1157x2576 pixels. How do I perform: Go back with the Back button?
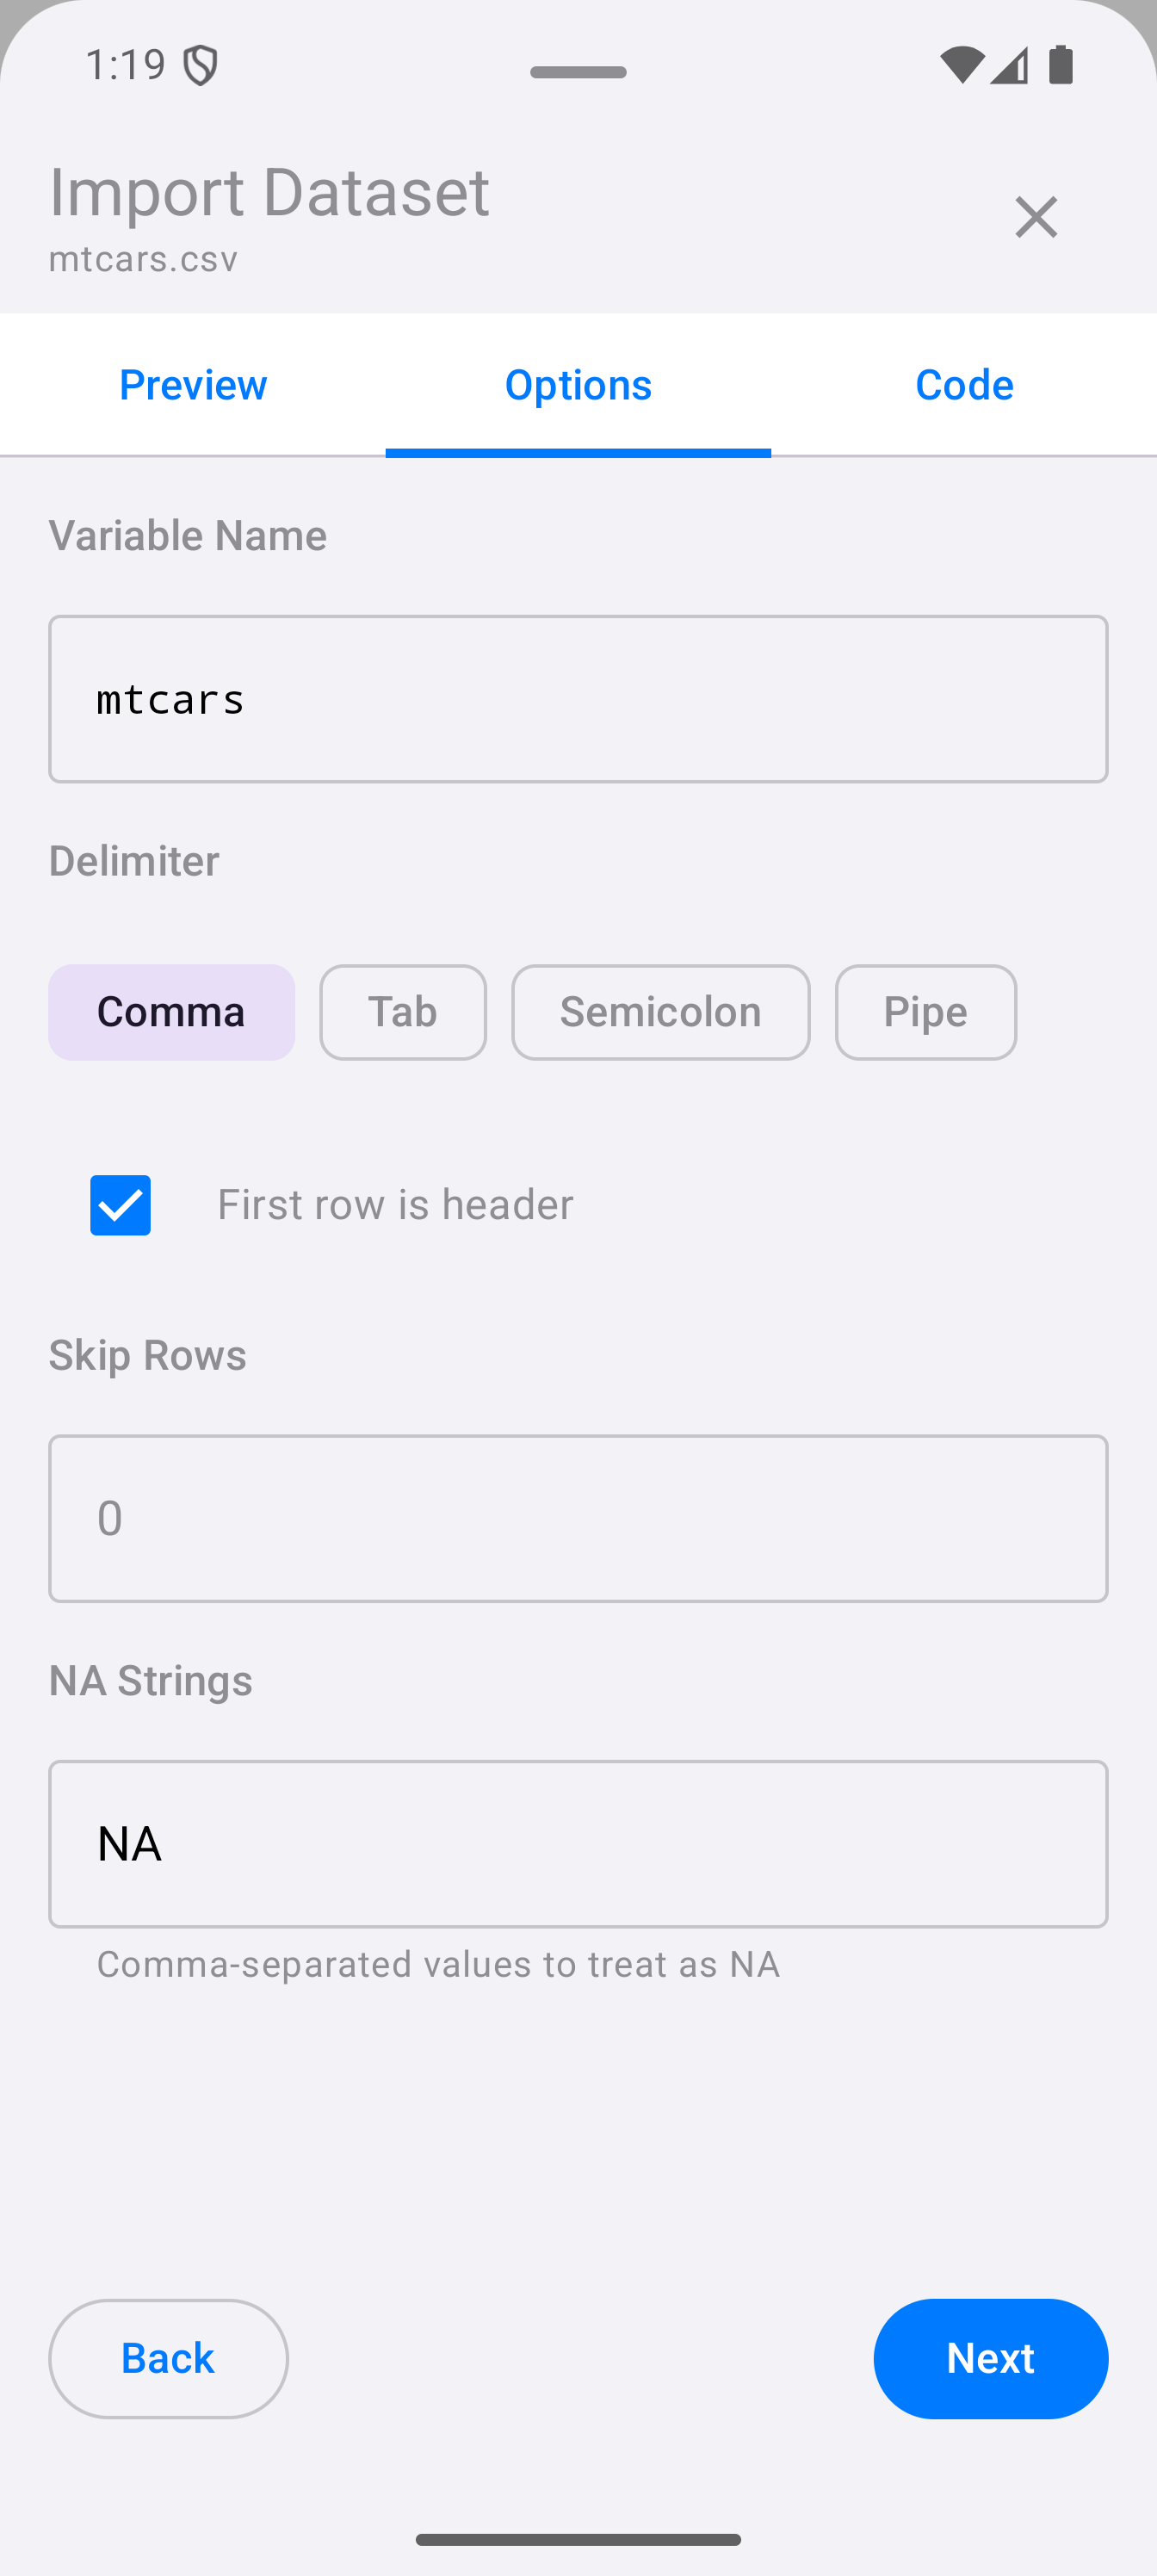168,2358
